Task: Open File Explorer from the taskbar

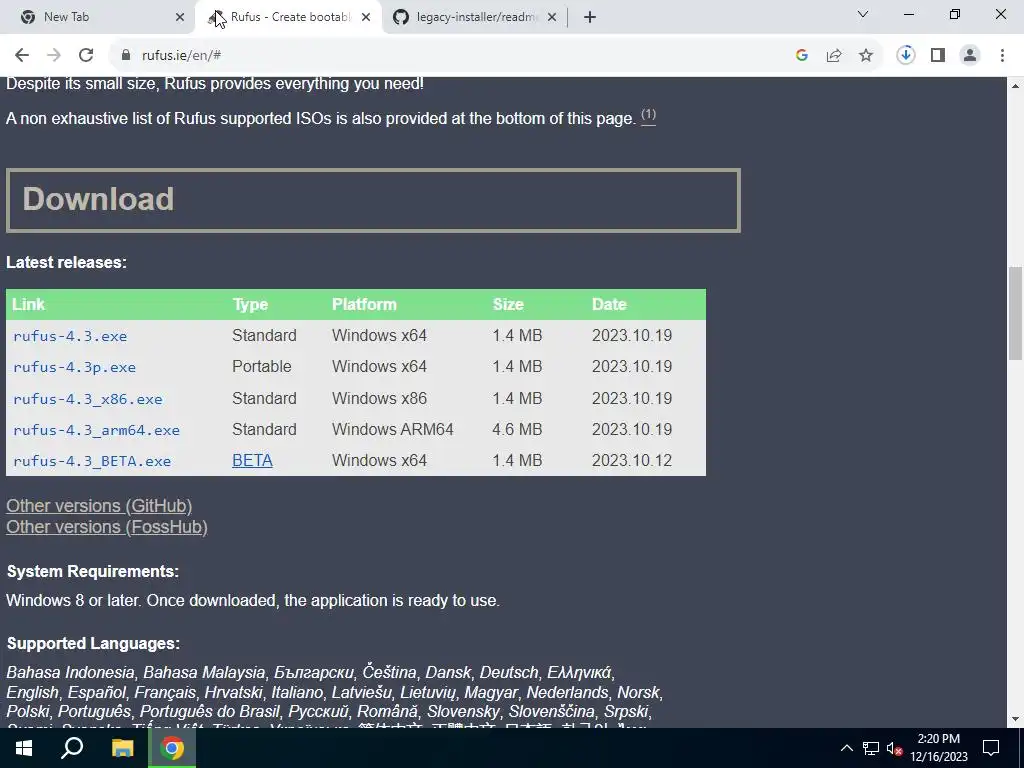Action: click(x=122, y=748)
